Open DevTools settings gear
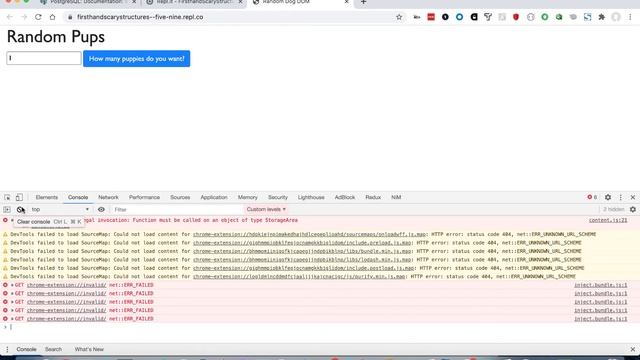640x360 pixels. pos(608,198)
